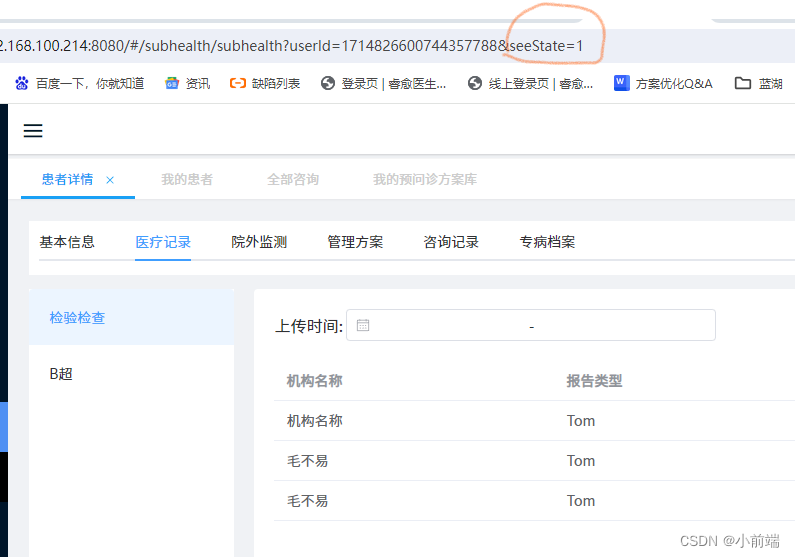Click the browser address bar URL
This screenshot has height=557, width=795.
pyautogui.click(x=291, y=46)
